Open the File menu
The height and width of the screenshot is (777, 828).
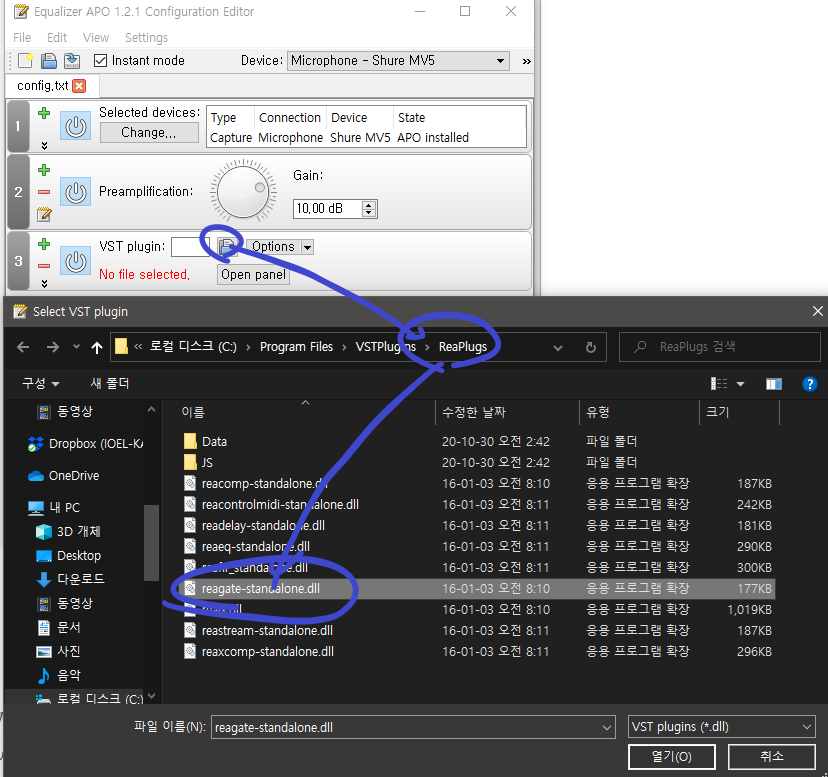tap(22, 38)
